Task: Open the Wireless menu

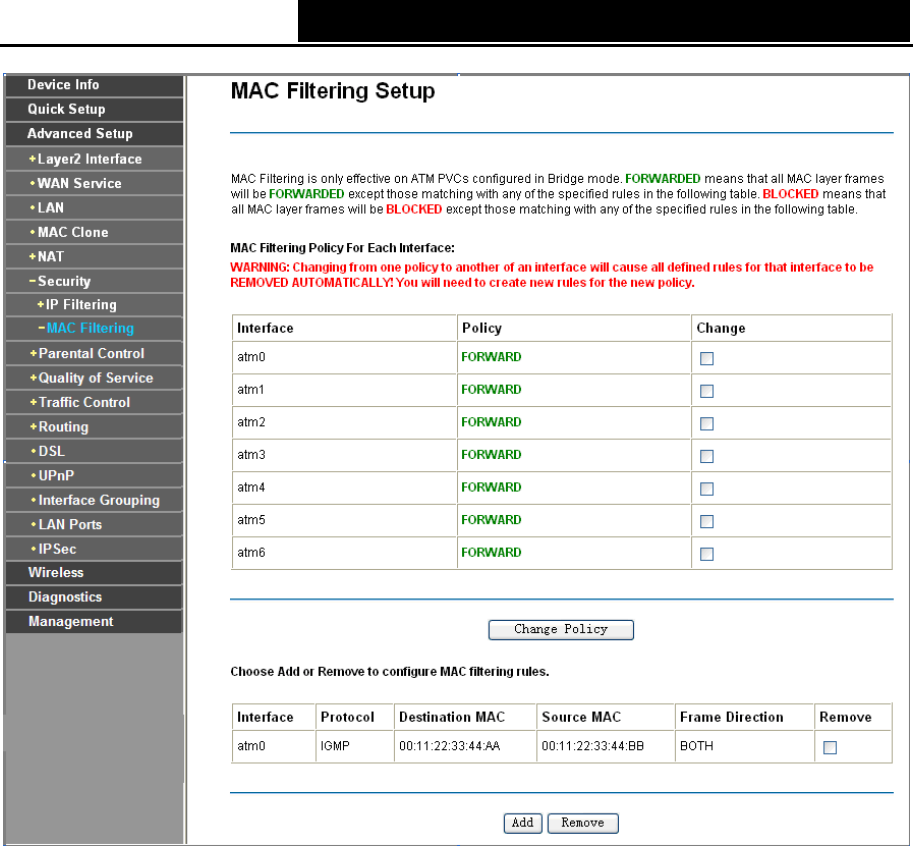Action: pyautogui.click(x=56, y=573)
